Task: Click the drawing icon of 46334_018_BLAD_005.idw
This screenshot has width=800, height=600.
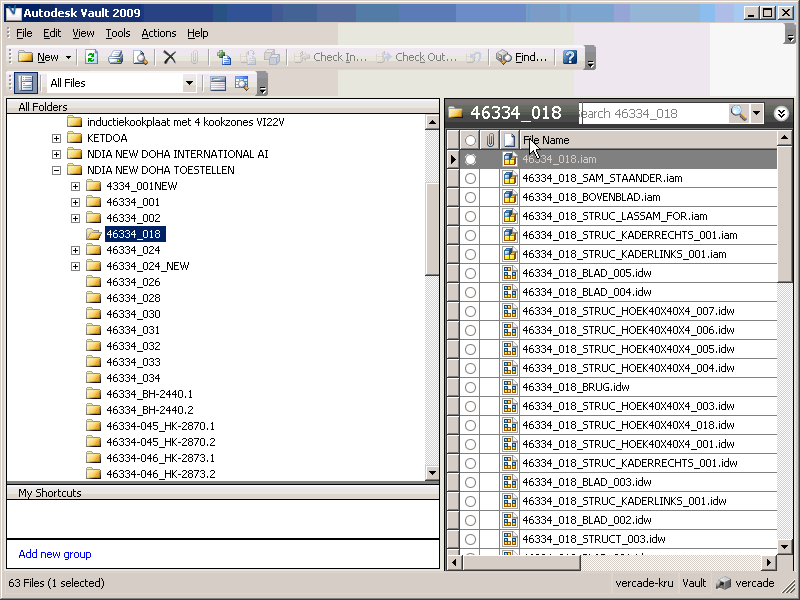Action: (x=509, y=273)
